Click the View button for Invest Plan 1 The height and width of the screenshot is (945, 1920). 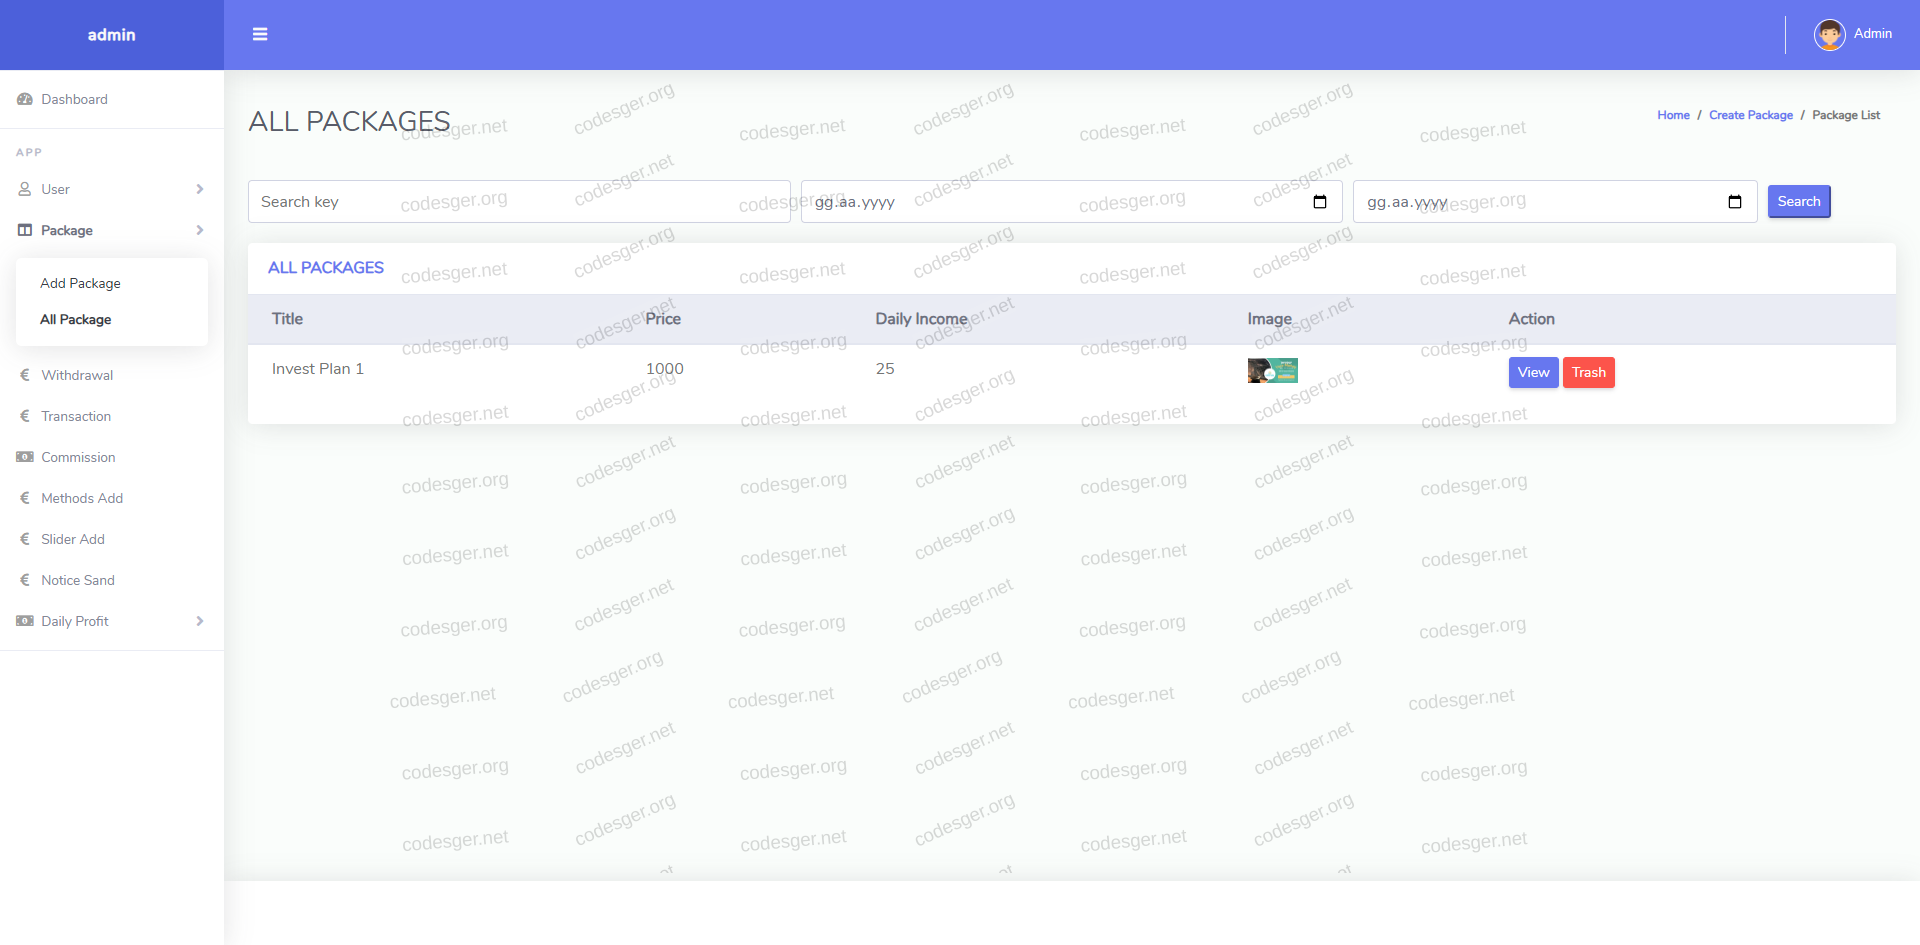pos(1533,372)
